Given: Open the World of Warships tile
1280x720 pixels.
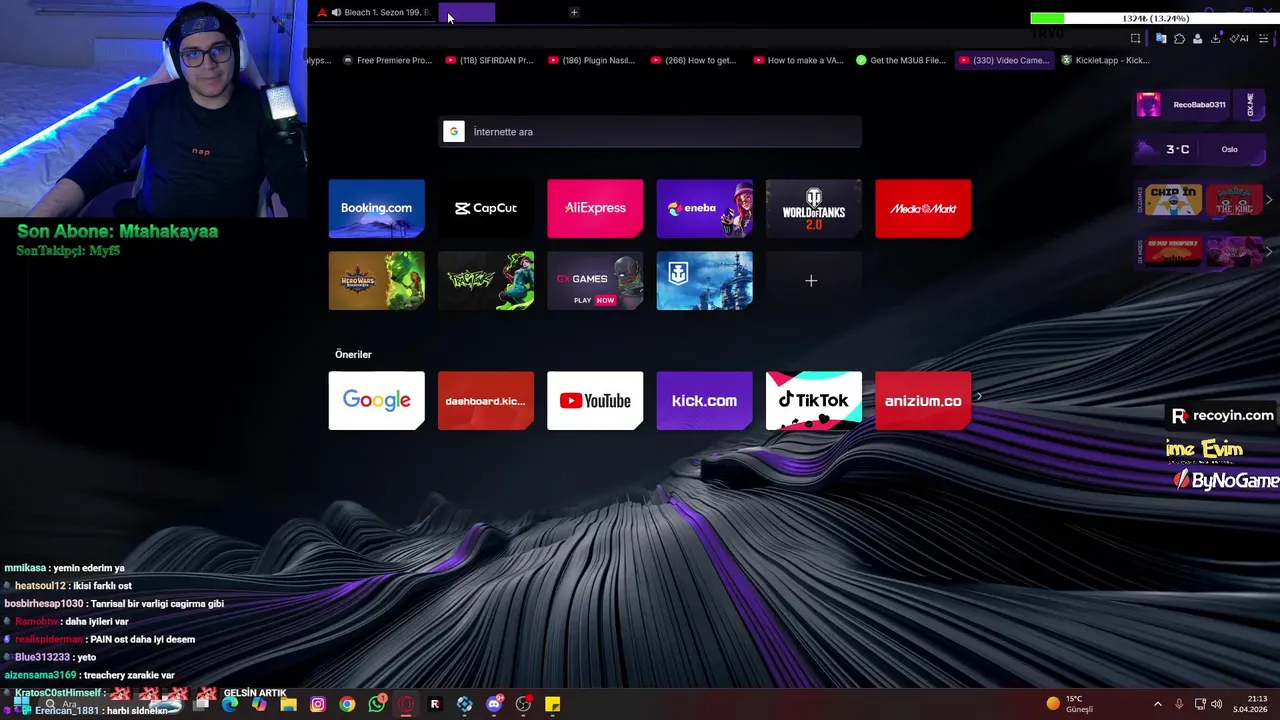Looking at the screenshot, I should 704,280.
